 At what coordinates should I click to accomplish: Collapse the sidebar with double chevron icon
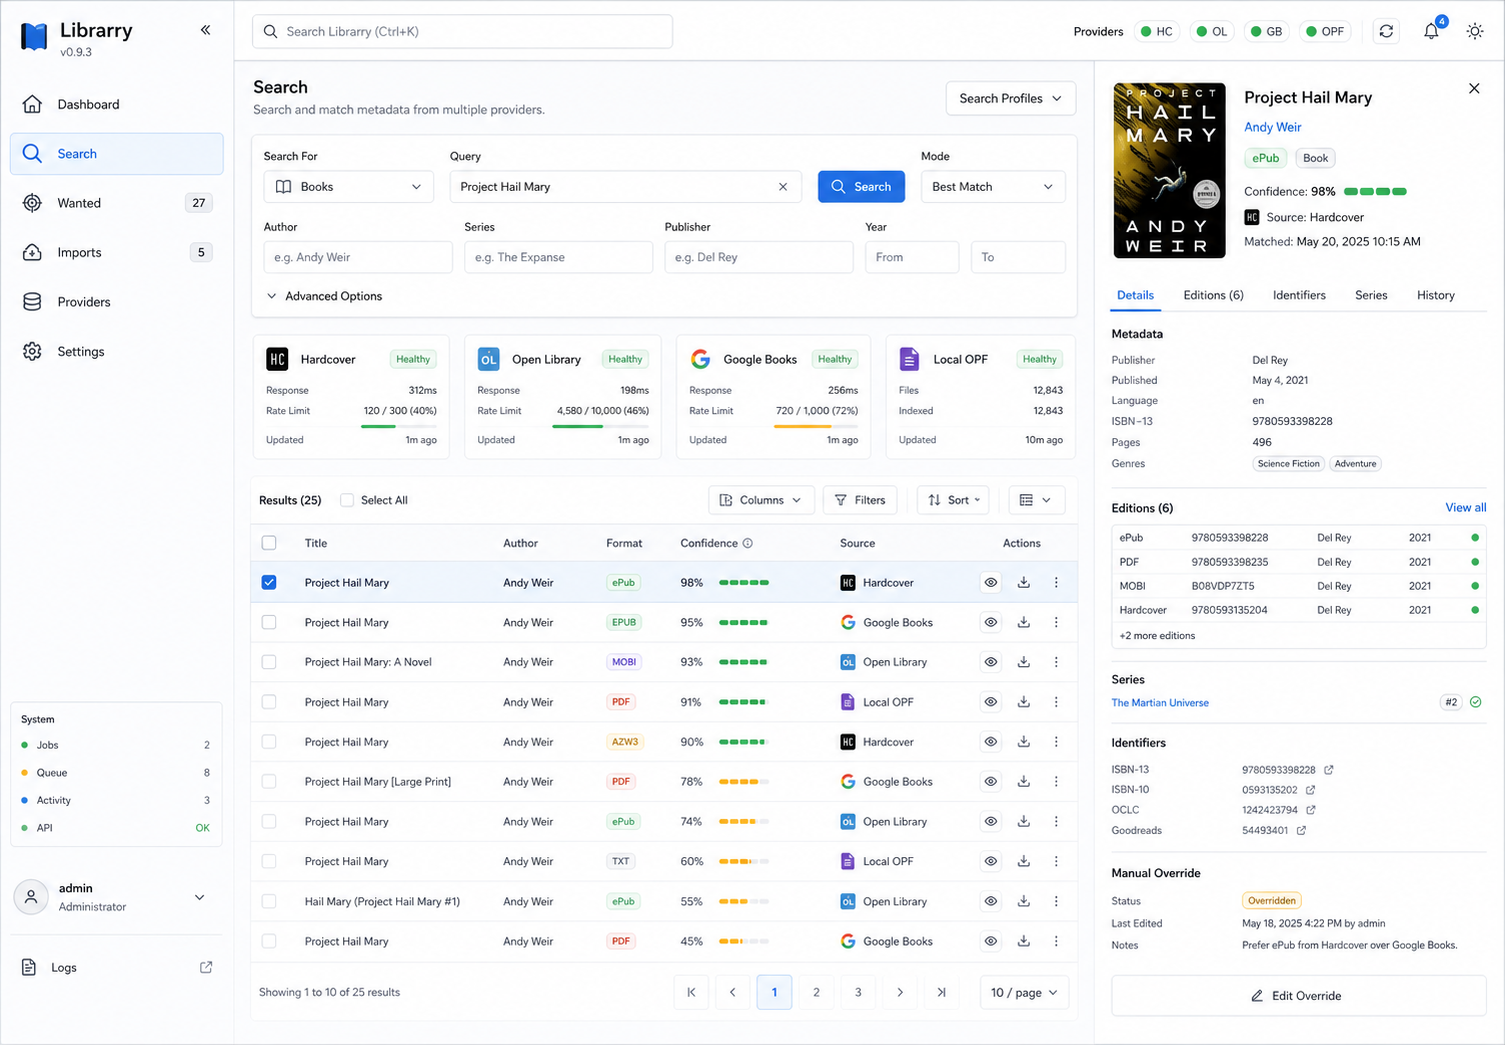pos(205,30)
